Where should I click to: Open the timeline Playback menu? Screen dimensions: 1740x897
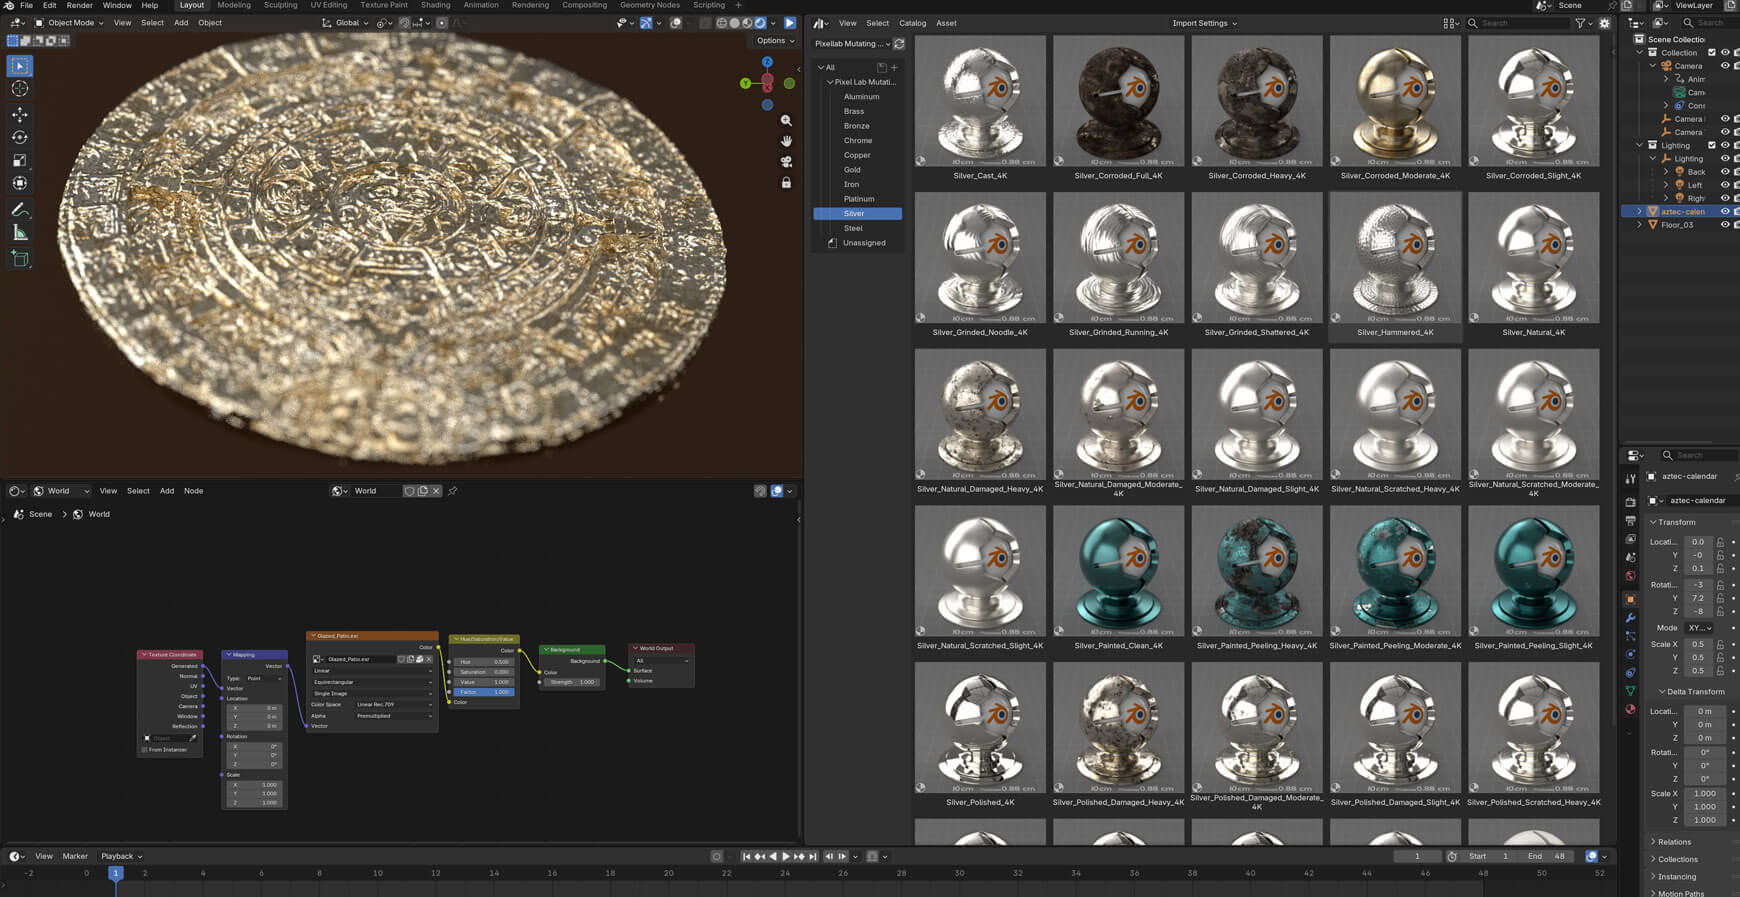(121, 856)
